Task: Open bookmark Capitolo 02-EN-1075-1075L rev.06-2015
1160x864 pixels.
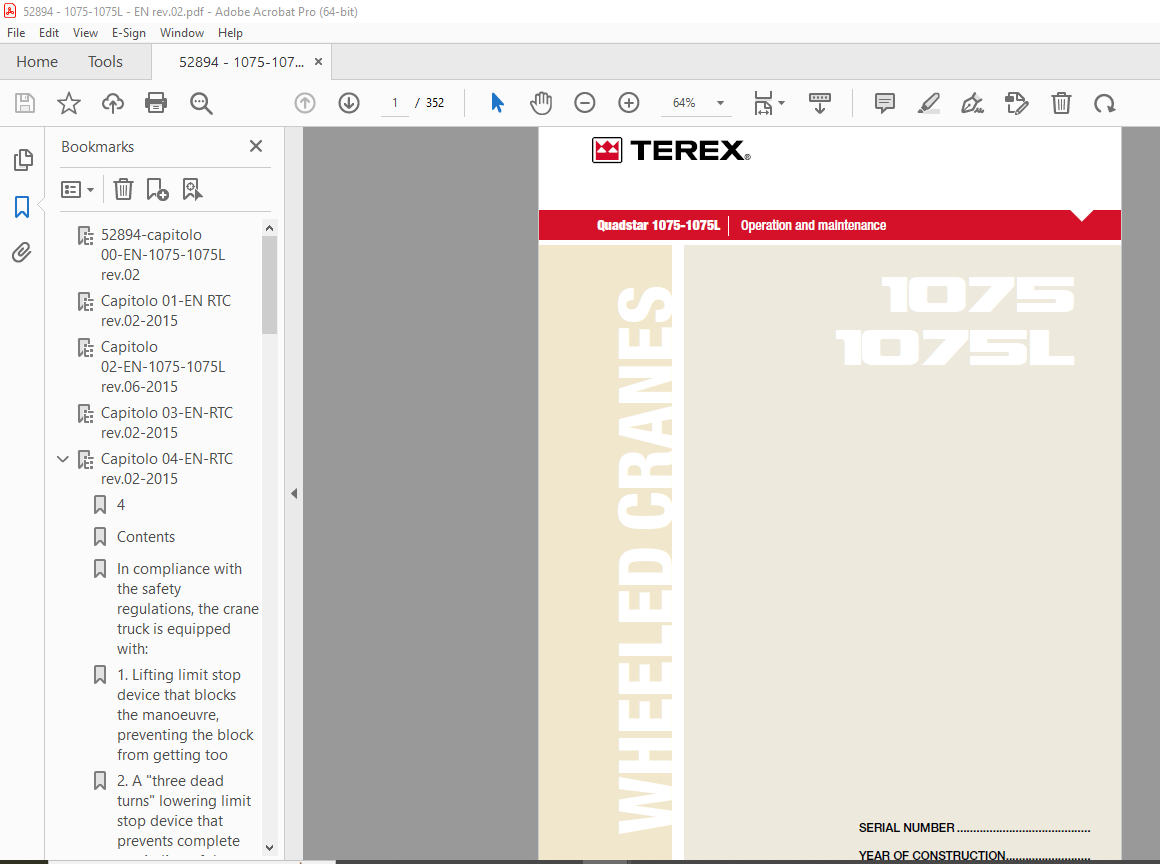Action: pos(163,367)
